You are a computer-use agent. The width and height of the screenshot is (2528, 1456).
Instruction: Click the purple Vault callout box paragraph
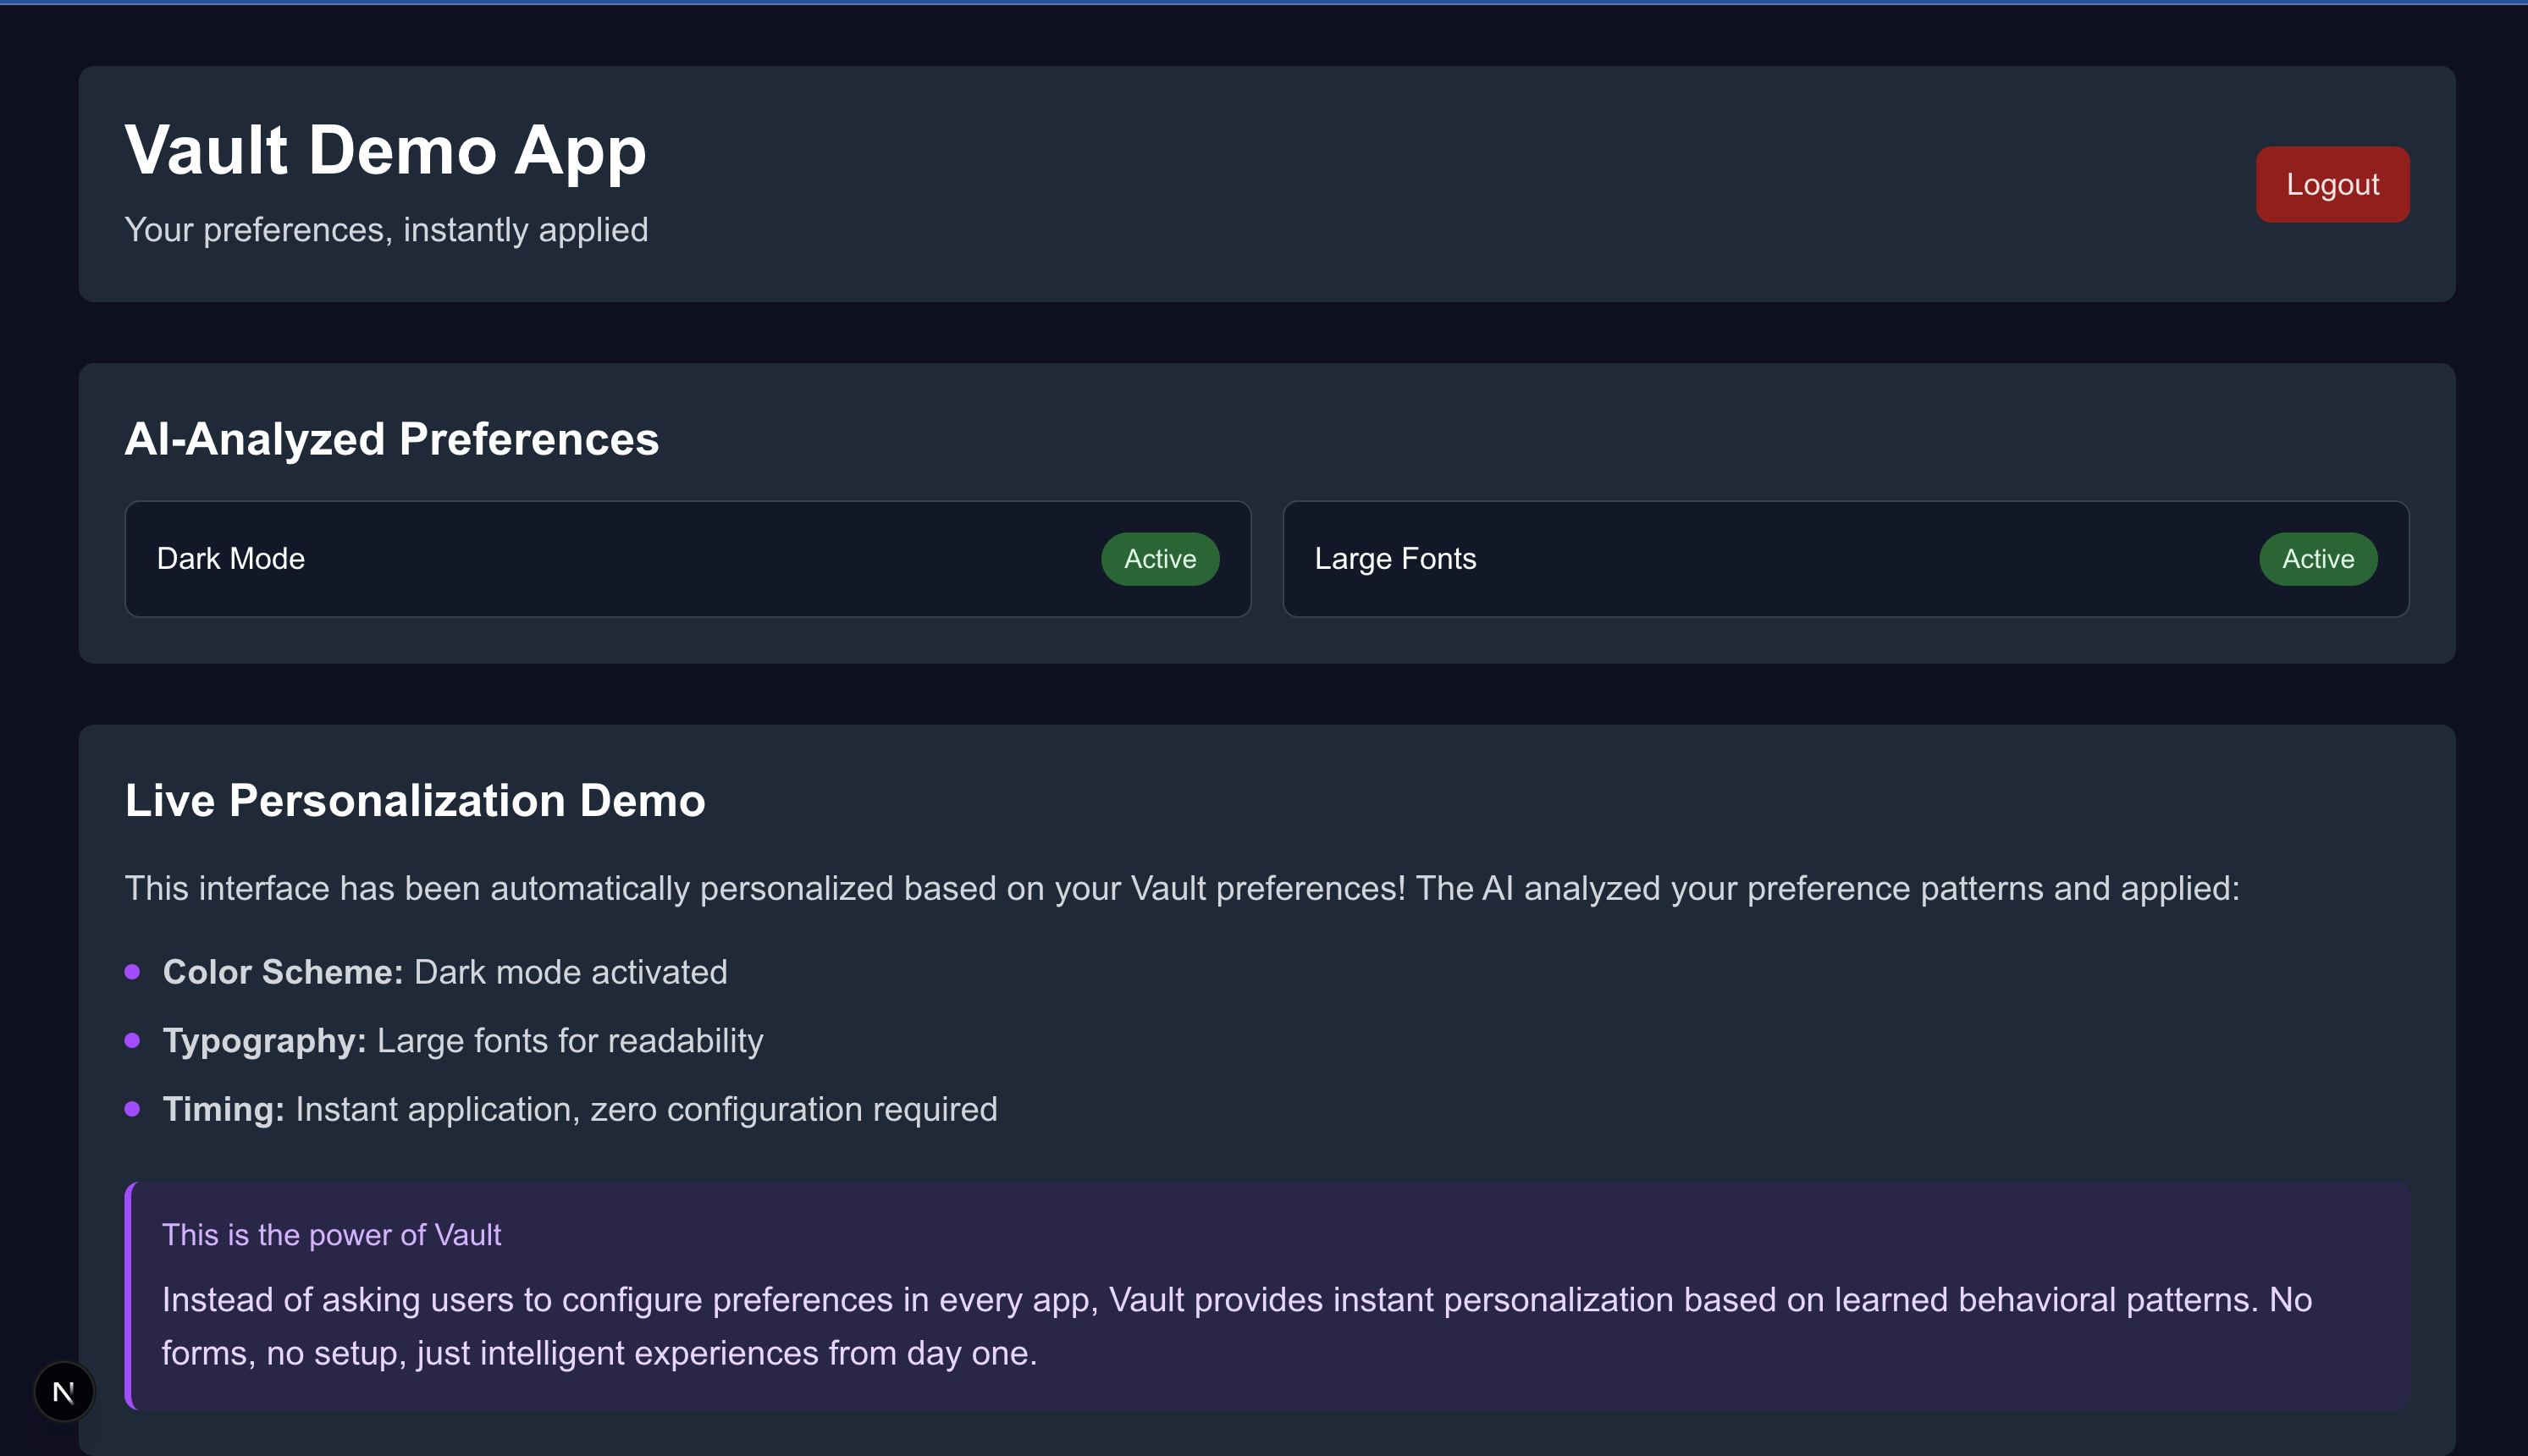click(x=1236, y=1326)
